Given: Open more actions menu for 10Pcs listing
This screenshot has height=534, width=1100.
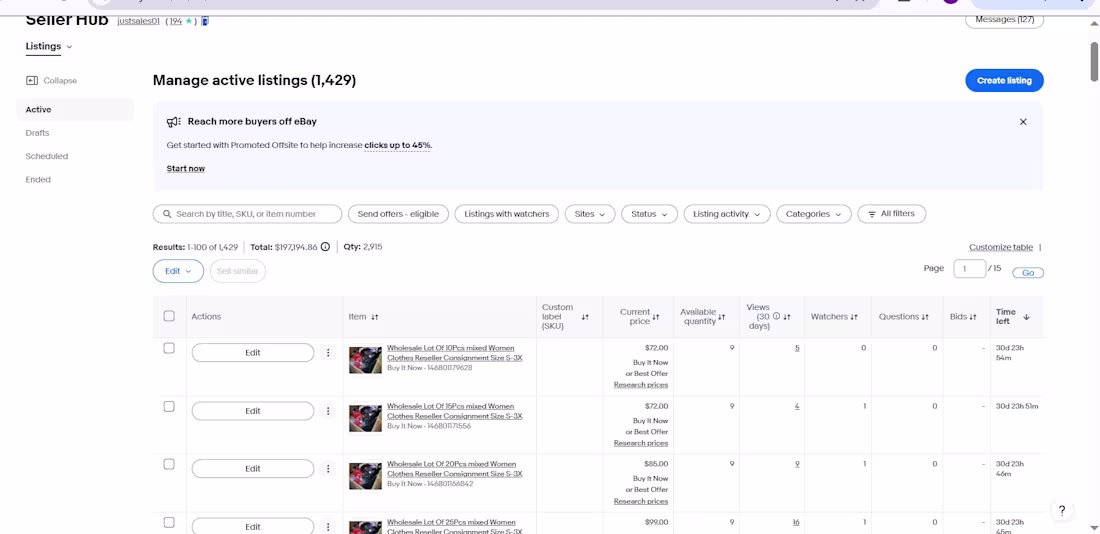Looking at the screenshot, I should (x=328, y=353).
